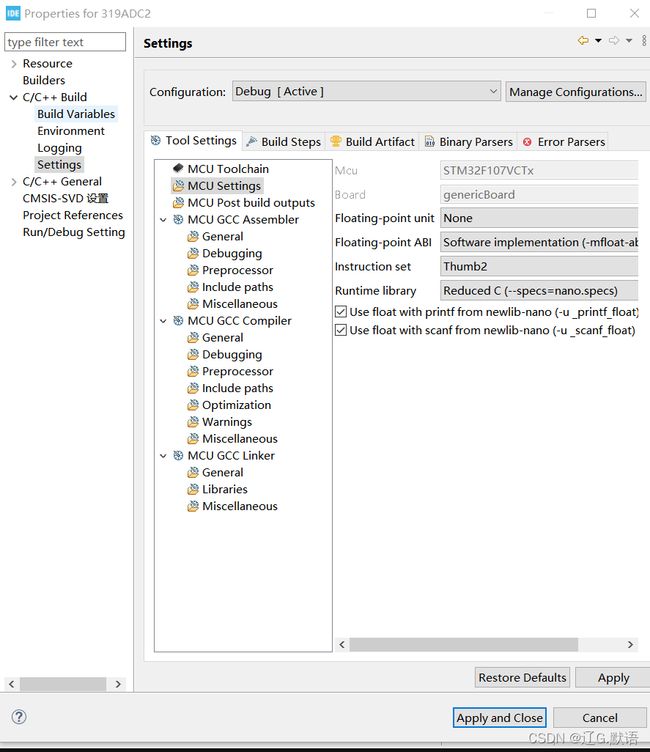Select Project References in the tree

(x=72, y=215)
